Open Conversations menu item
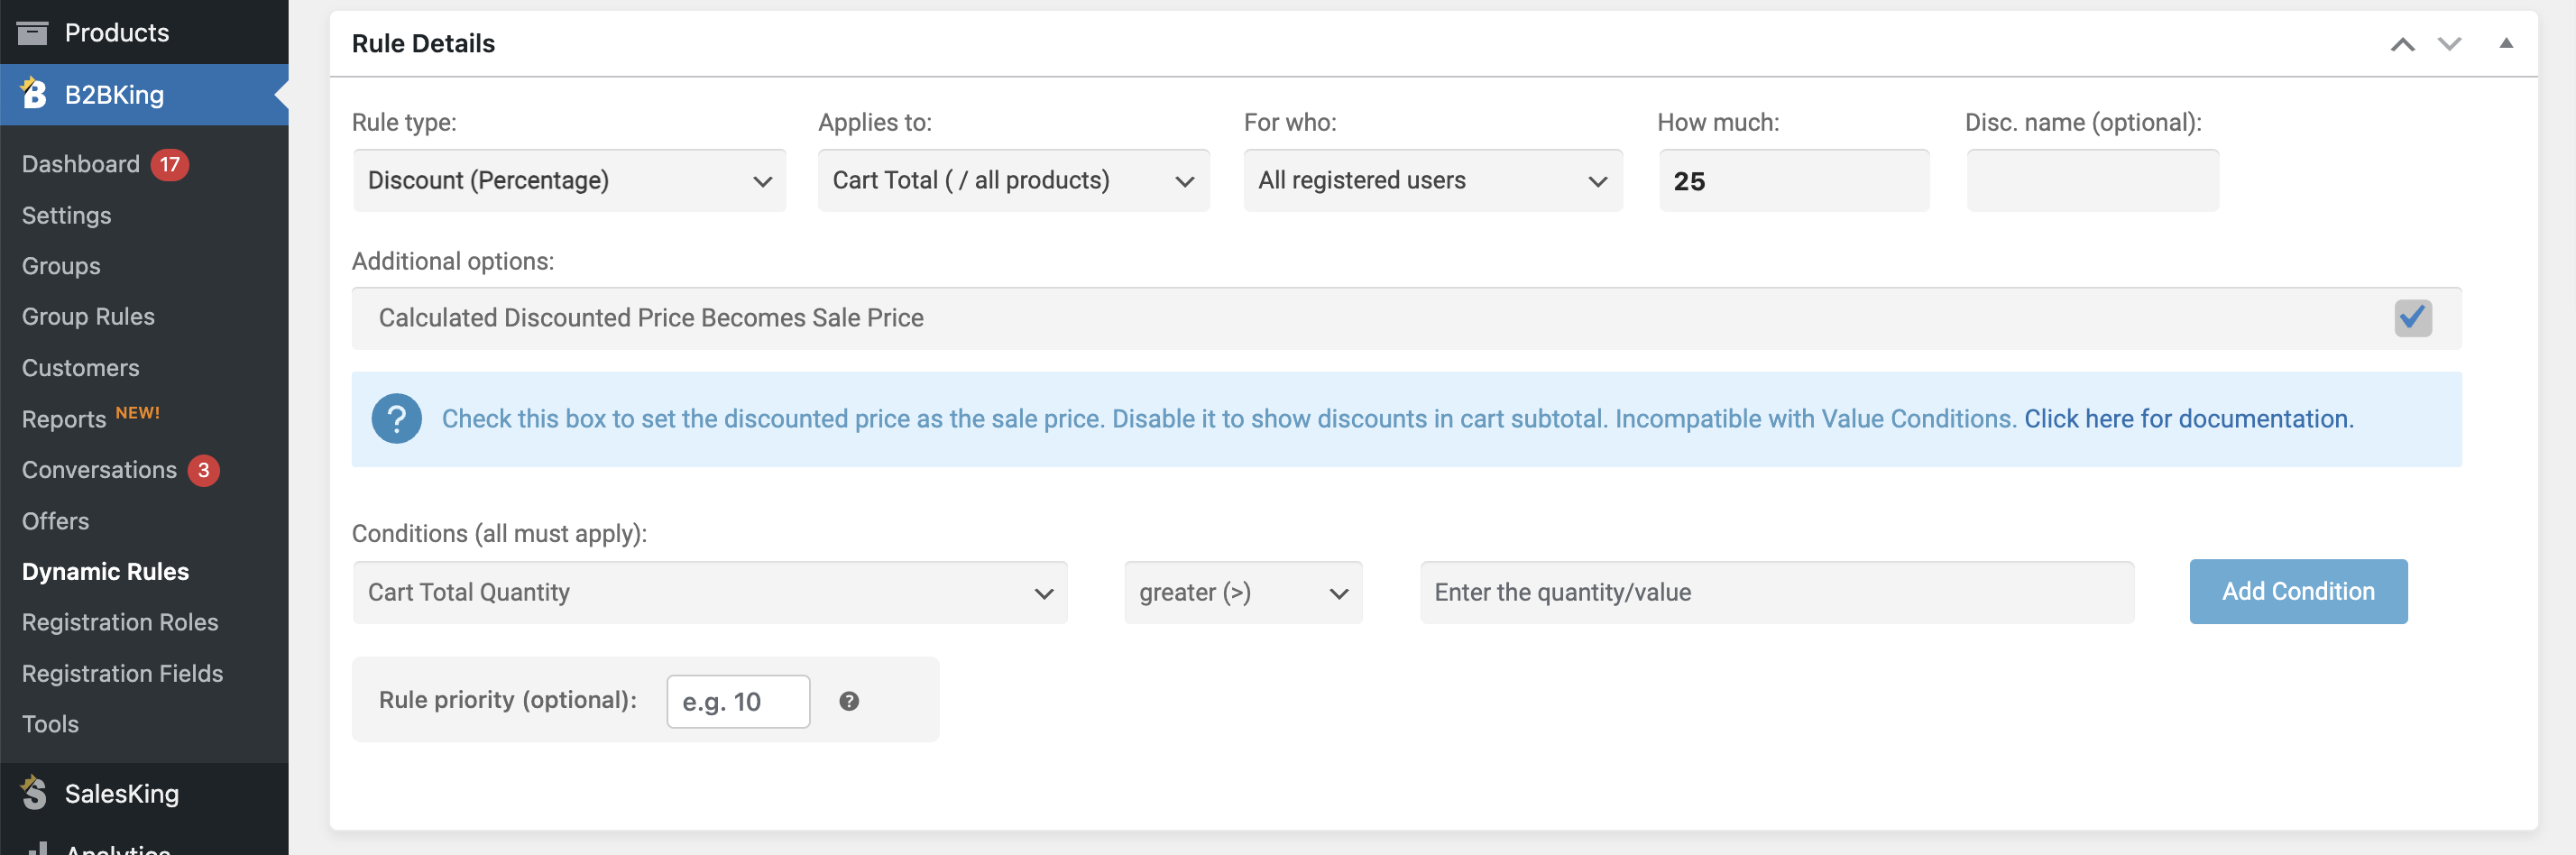The height and width of the screenshot is (855, 2576). pyautogui.click(x=99, y=470)
